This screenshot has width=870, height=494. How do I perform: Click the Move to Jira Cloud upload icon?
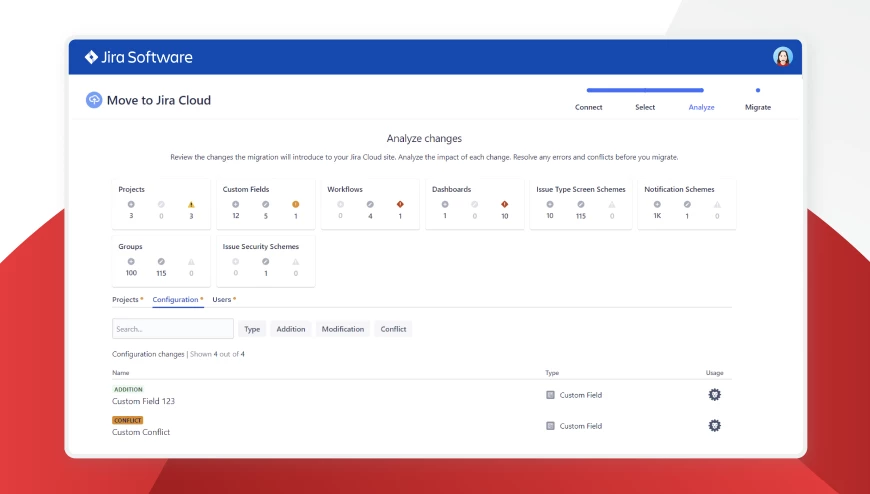[94, 100]
